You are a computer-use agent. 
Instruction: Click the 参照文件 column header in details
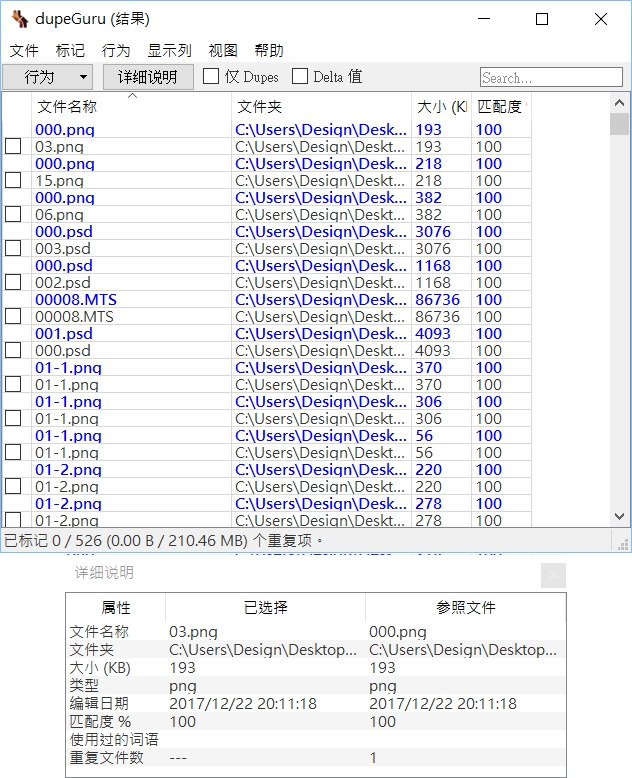pos(465,607)
